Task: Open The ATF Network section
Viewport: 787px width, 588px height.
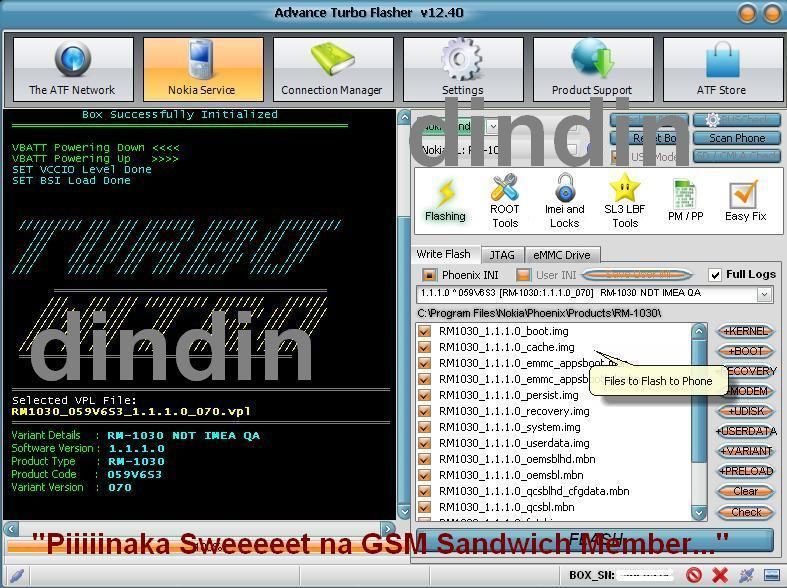Action: (72, 70)
